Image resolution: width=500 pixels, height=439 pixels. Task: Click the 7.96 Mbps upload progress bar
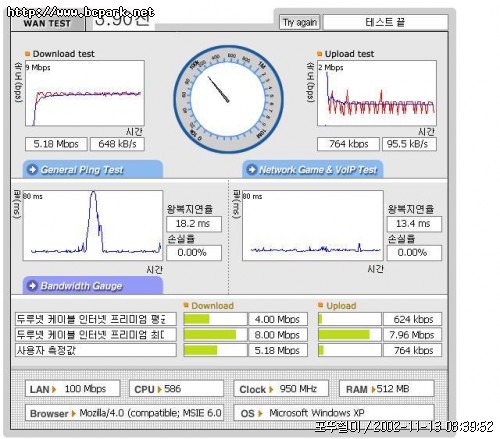(x=350, y=334)
